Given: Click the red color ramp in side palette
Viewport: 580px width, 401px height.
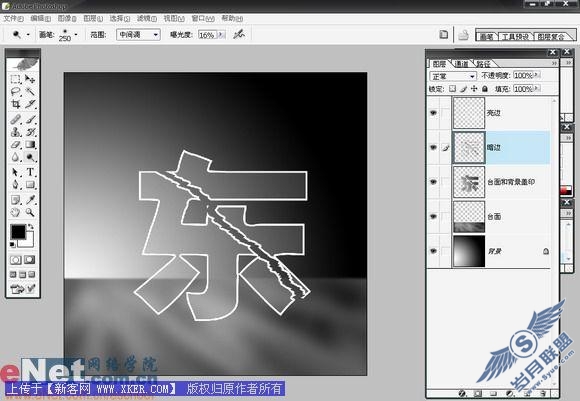Looking at the screenshot, I should [x=566, y=191].
